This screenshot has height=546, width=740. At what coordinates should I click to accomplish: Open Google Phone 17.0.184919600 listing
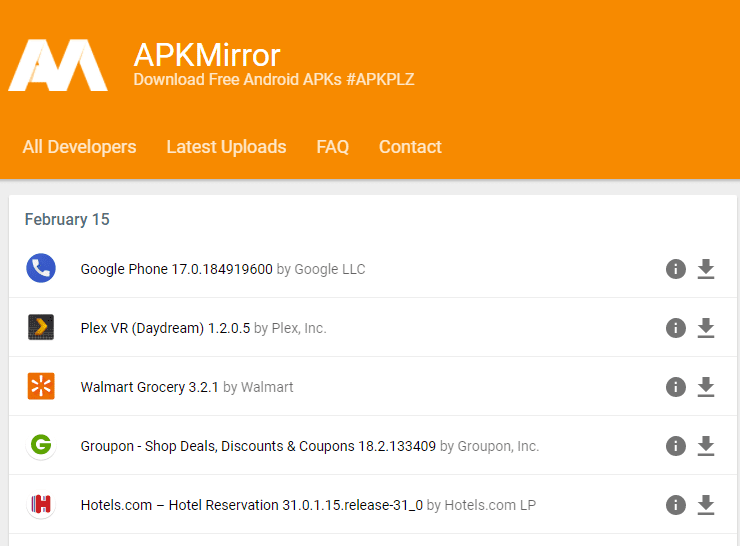pyautogui.click(x=177, y=269)
